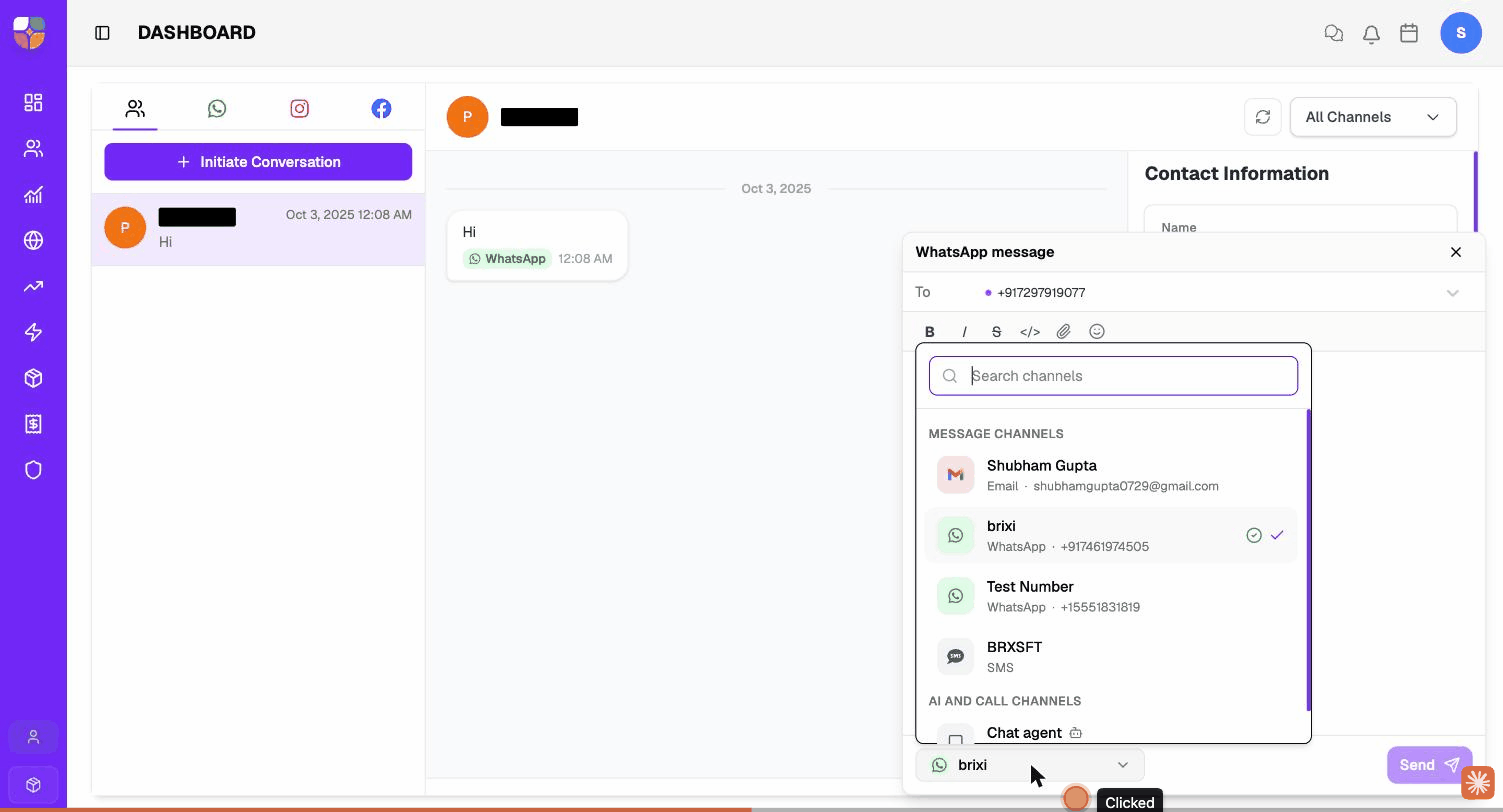Image resolution: width=1503 pixels, height=812 pixels.
Task: Click the bottom cube icon in sidebar
Action: tap(33, 785)
